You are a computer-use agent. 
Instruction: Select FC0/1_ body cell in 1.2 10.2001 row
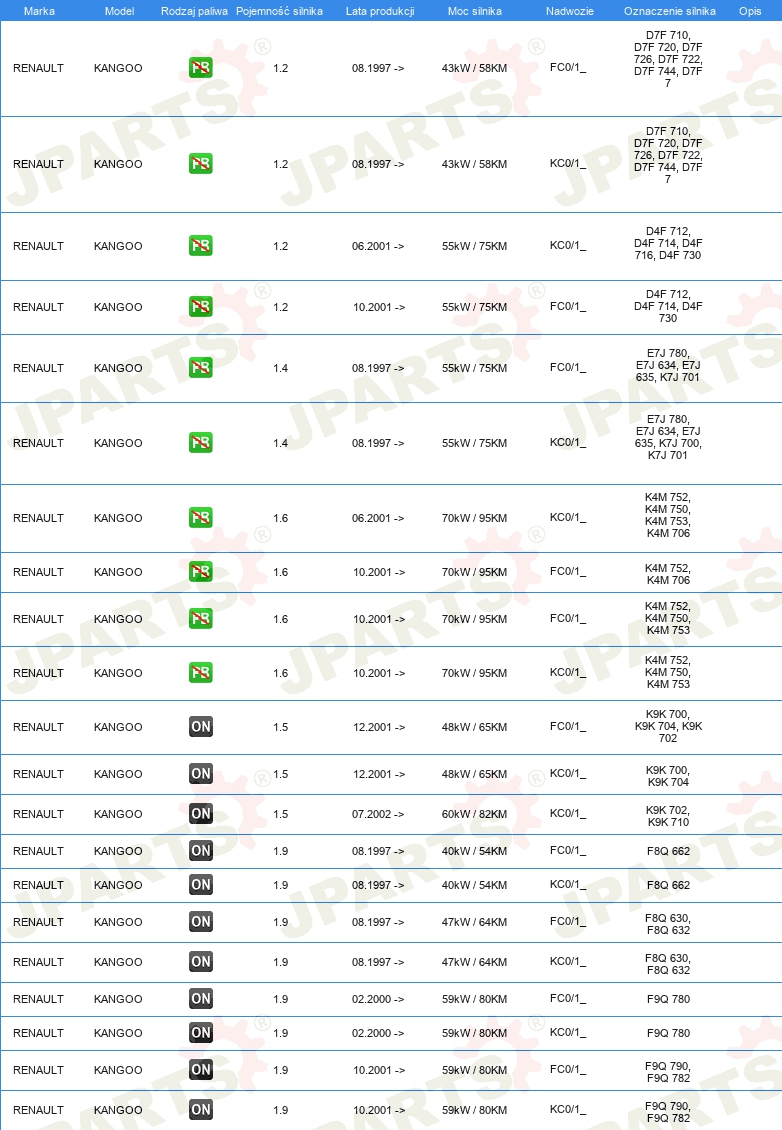click(x=568, y=306)
